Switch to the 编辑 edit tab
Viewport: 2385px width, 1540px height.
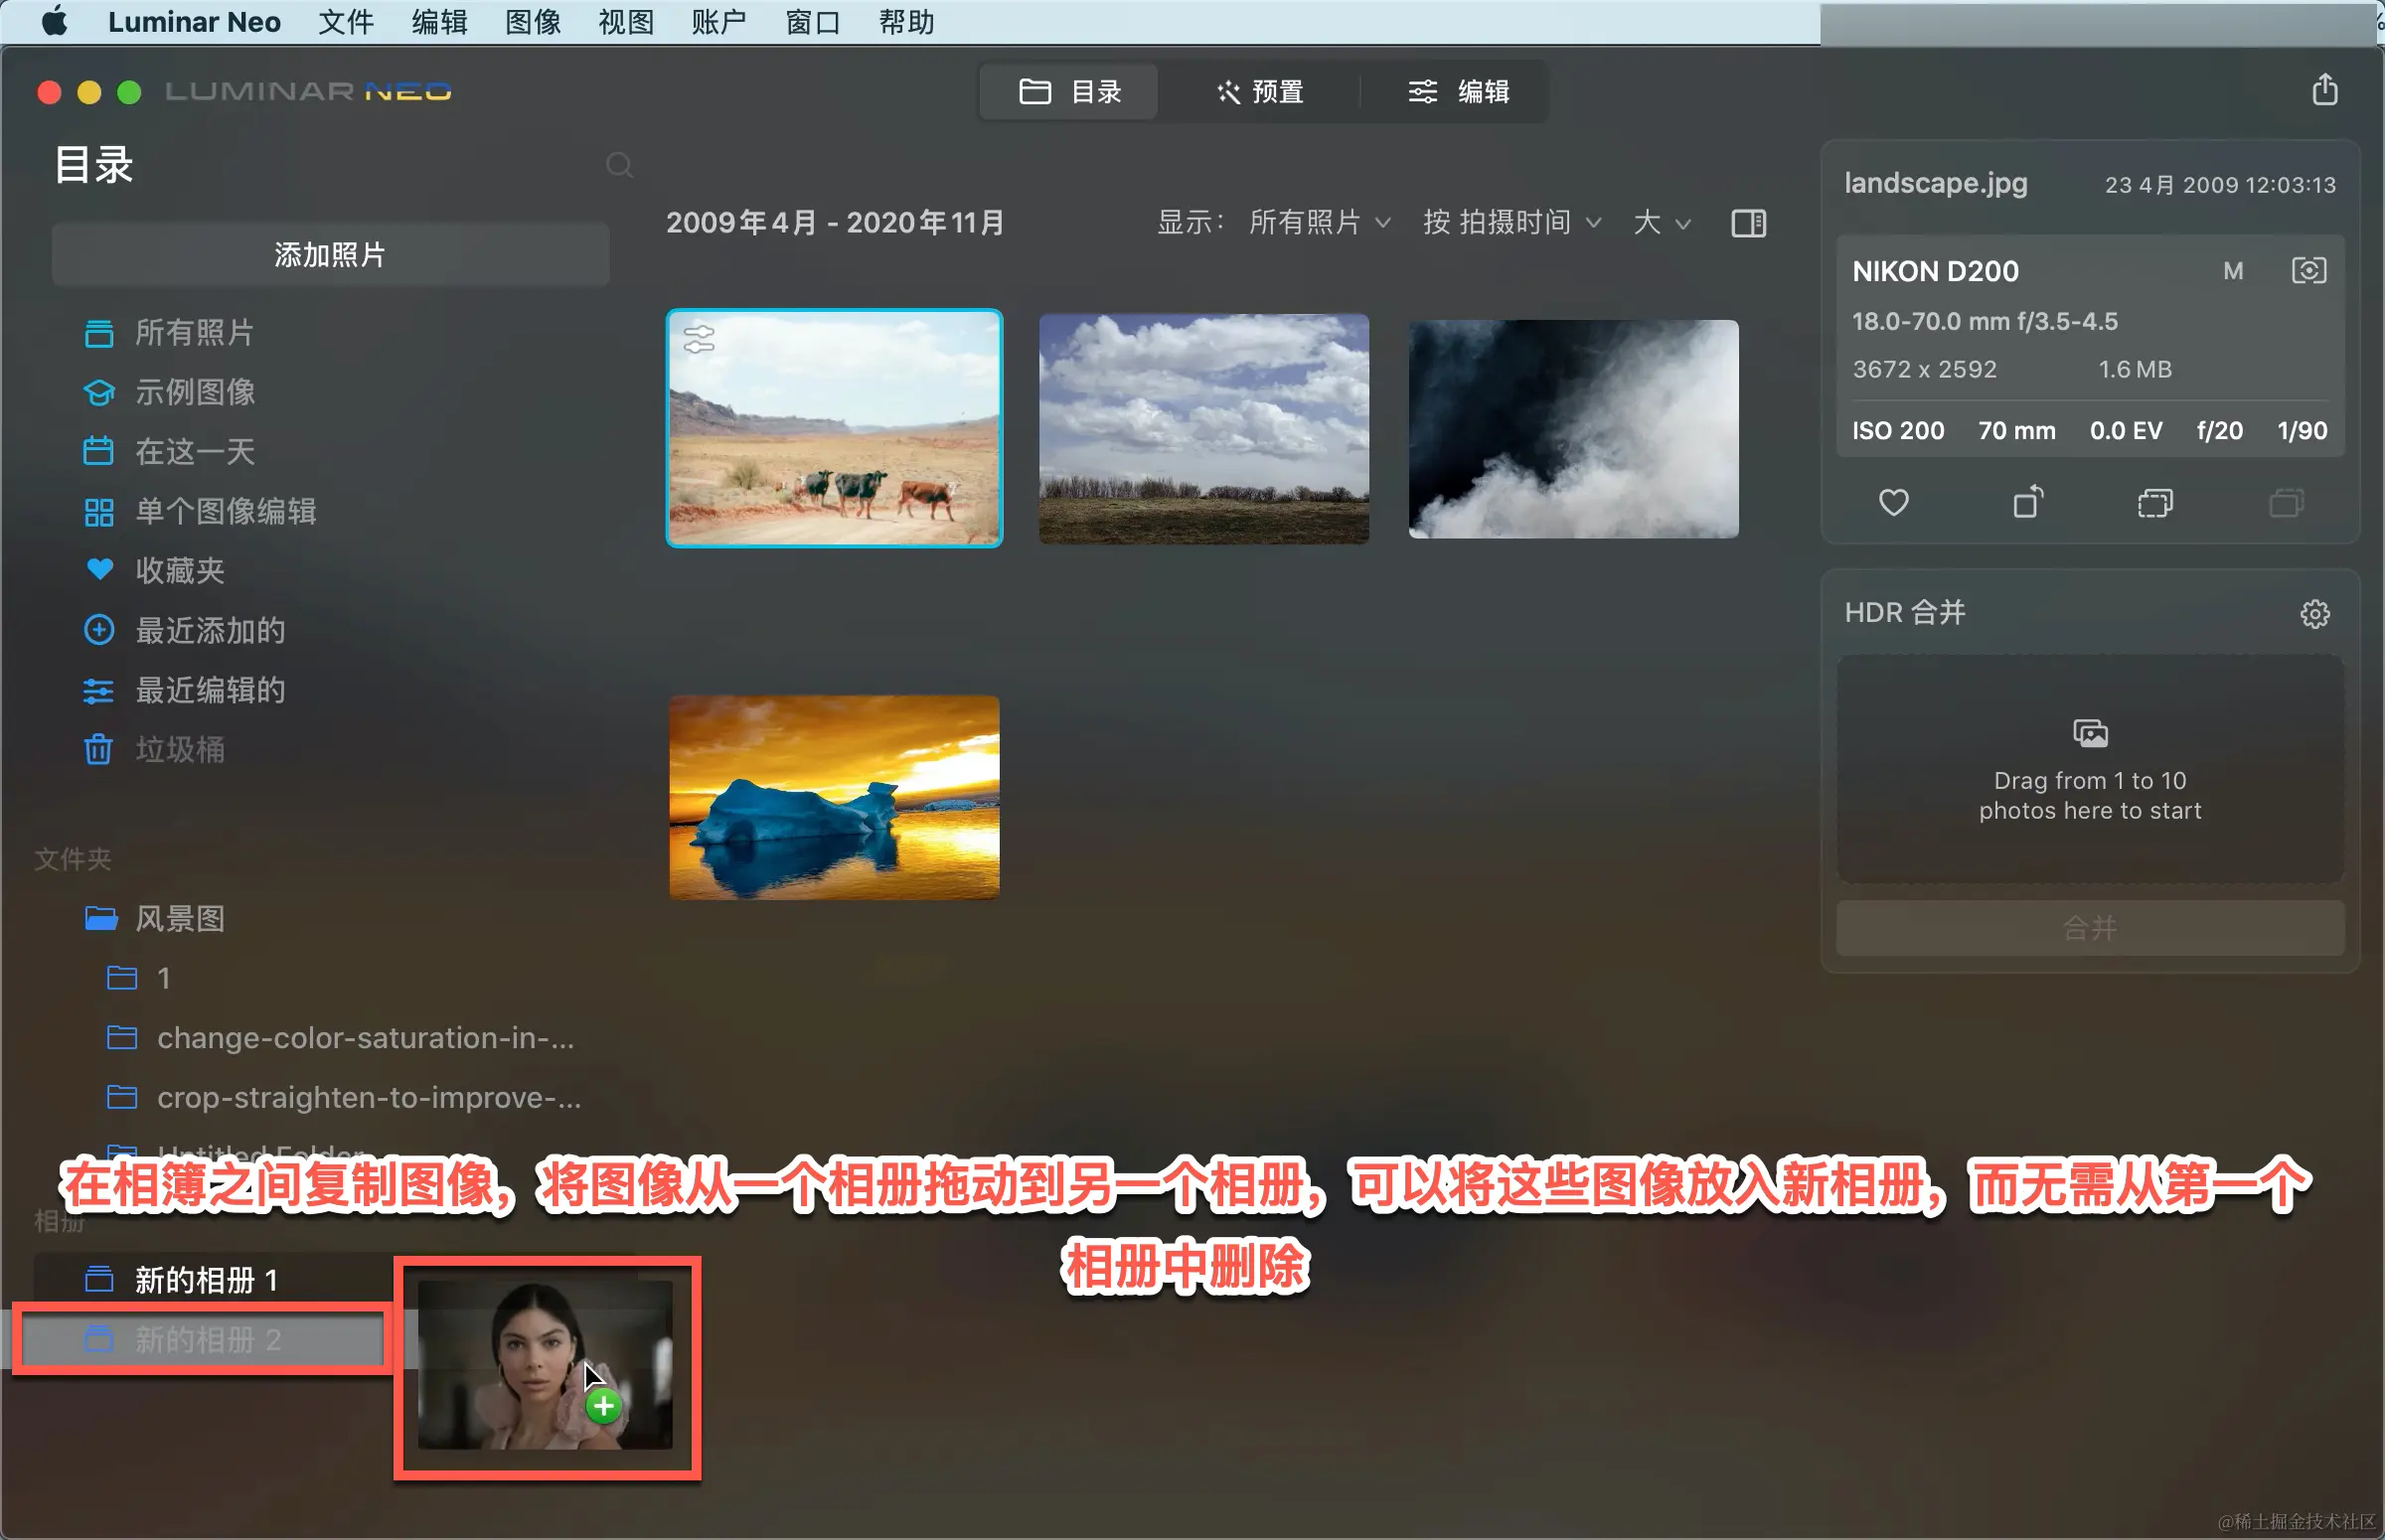pos(1459,92)
